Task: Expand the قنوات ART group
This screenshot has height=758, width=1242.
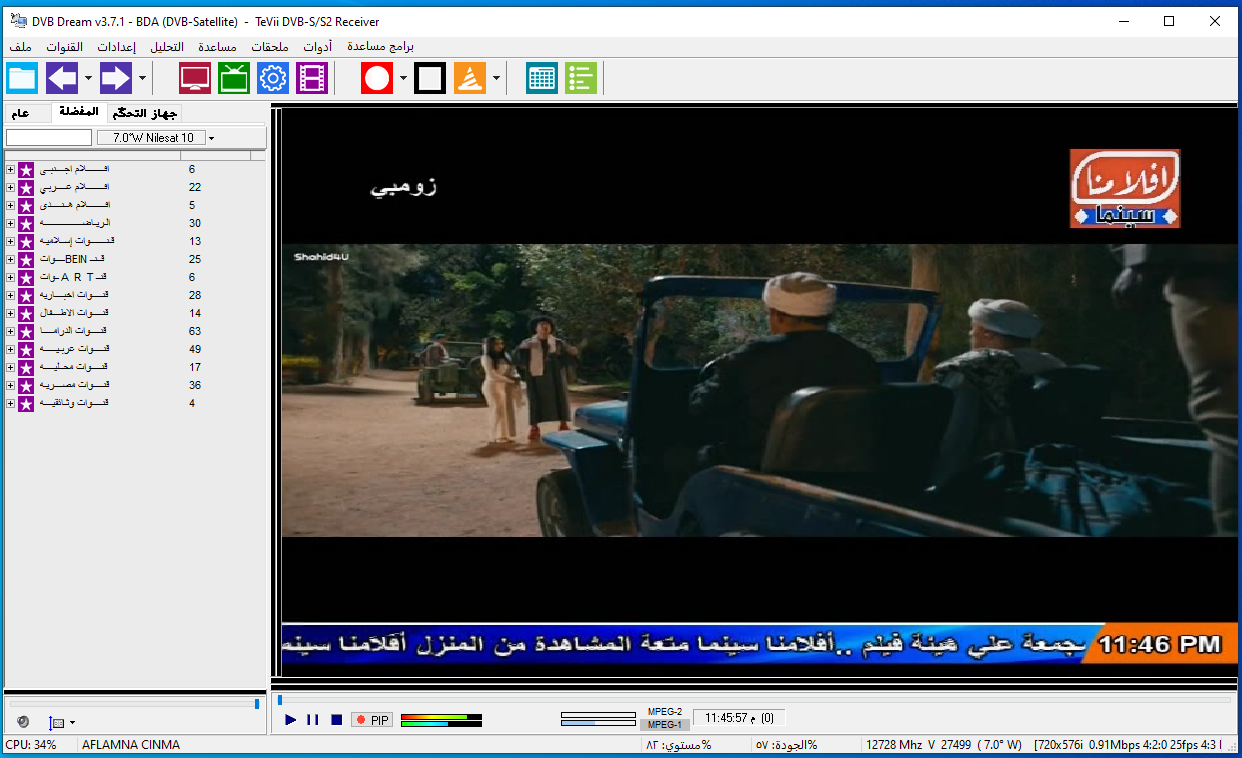Action: [10, 277]
